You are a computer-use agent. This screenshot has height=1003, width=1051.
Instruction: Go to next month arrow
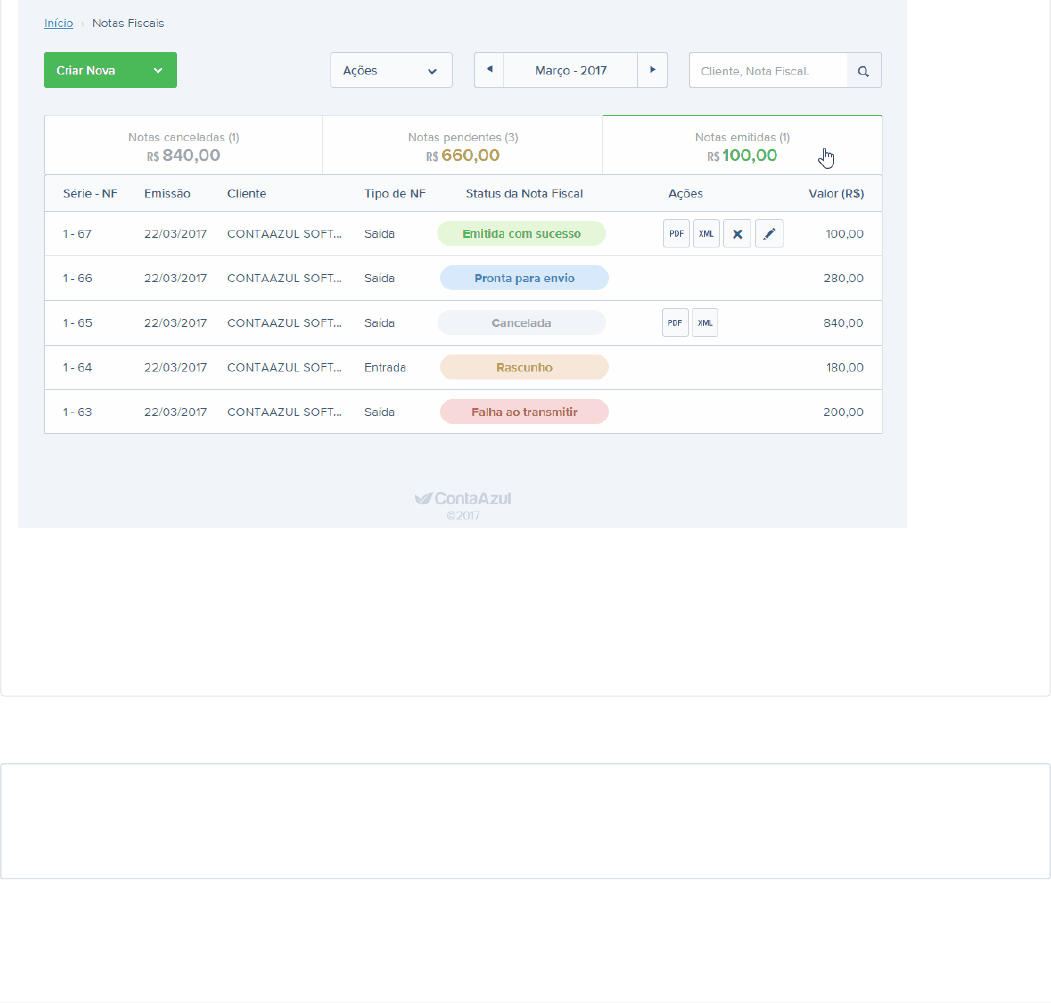pos(653,70)
